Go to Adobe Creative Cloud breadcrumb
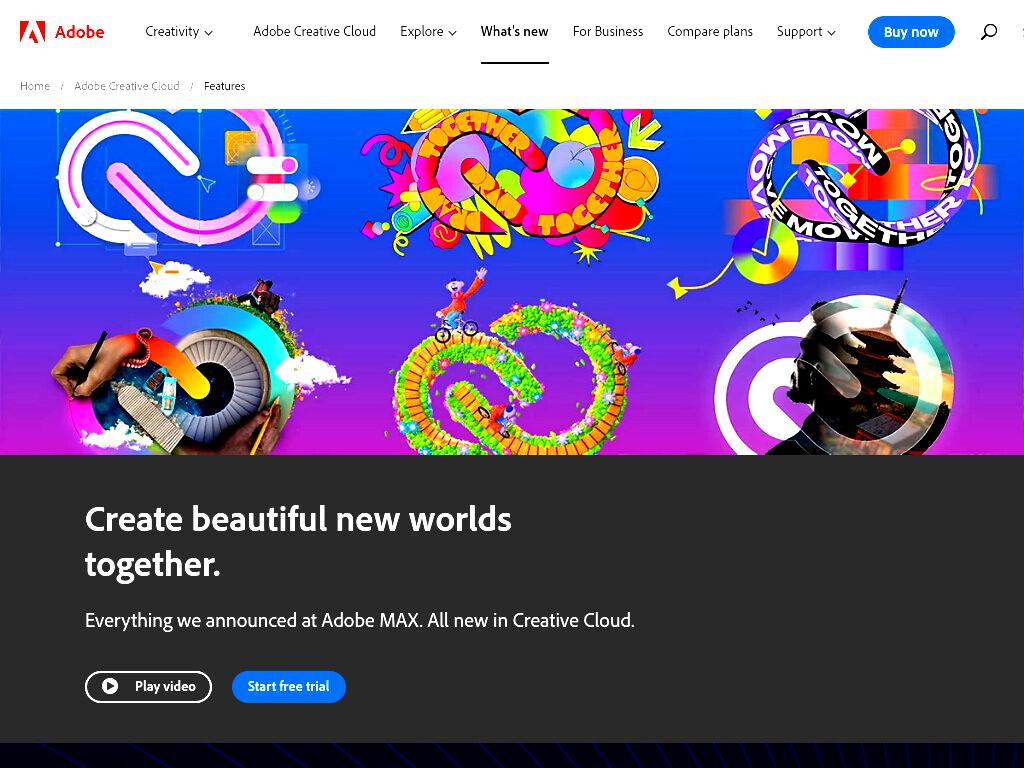Image resolution: width=1024 pixels, height=768 pixels. click(127, 86)
